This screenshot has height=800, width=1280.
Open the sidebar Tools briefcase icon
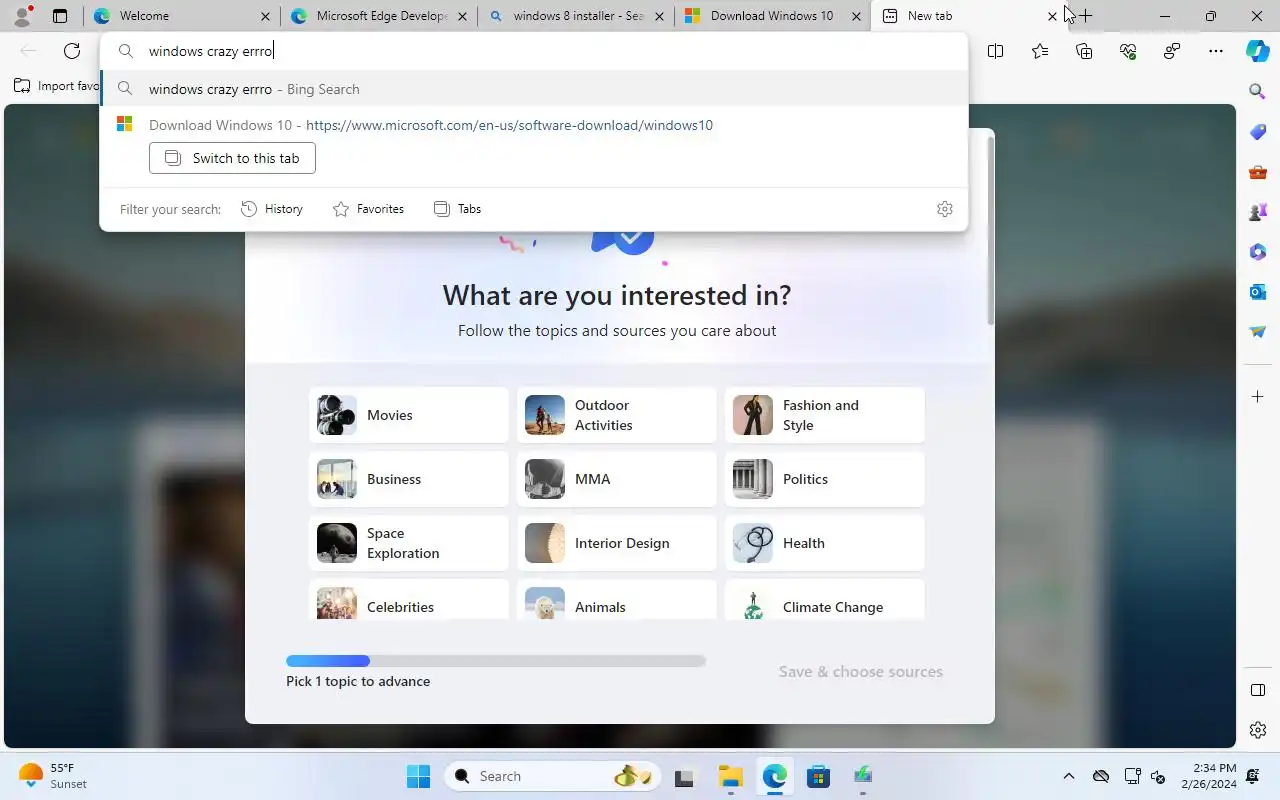pos(1258,172)
